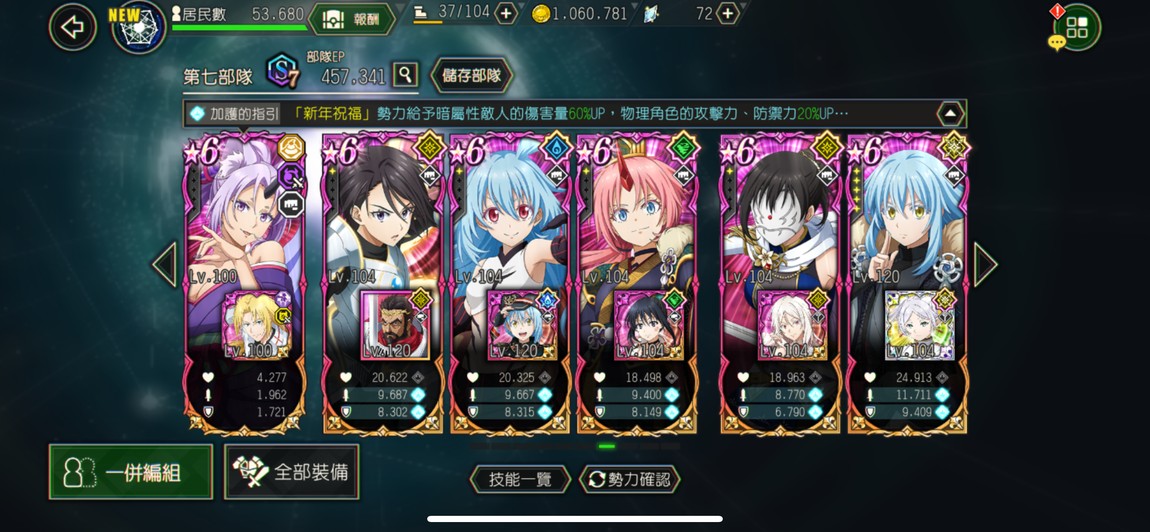Image resolution: width=1150 pixels, height=532 pixels.
Task: Collapse the 加護的指引 banner arrow
Action: 951,114
